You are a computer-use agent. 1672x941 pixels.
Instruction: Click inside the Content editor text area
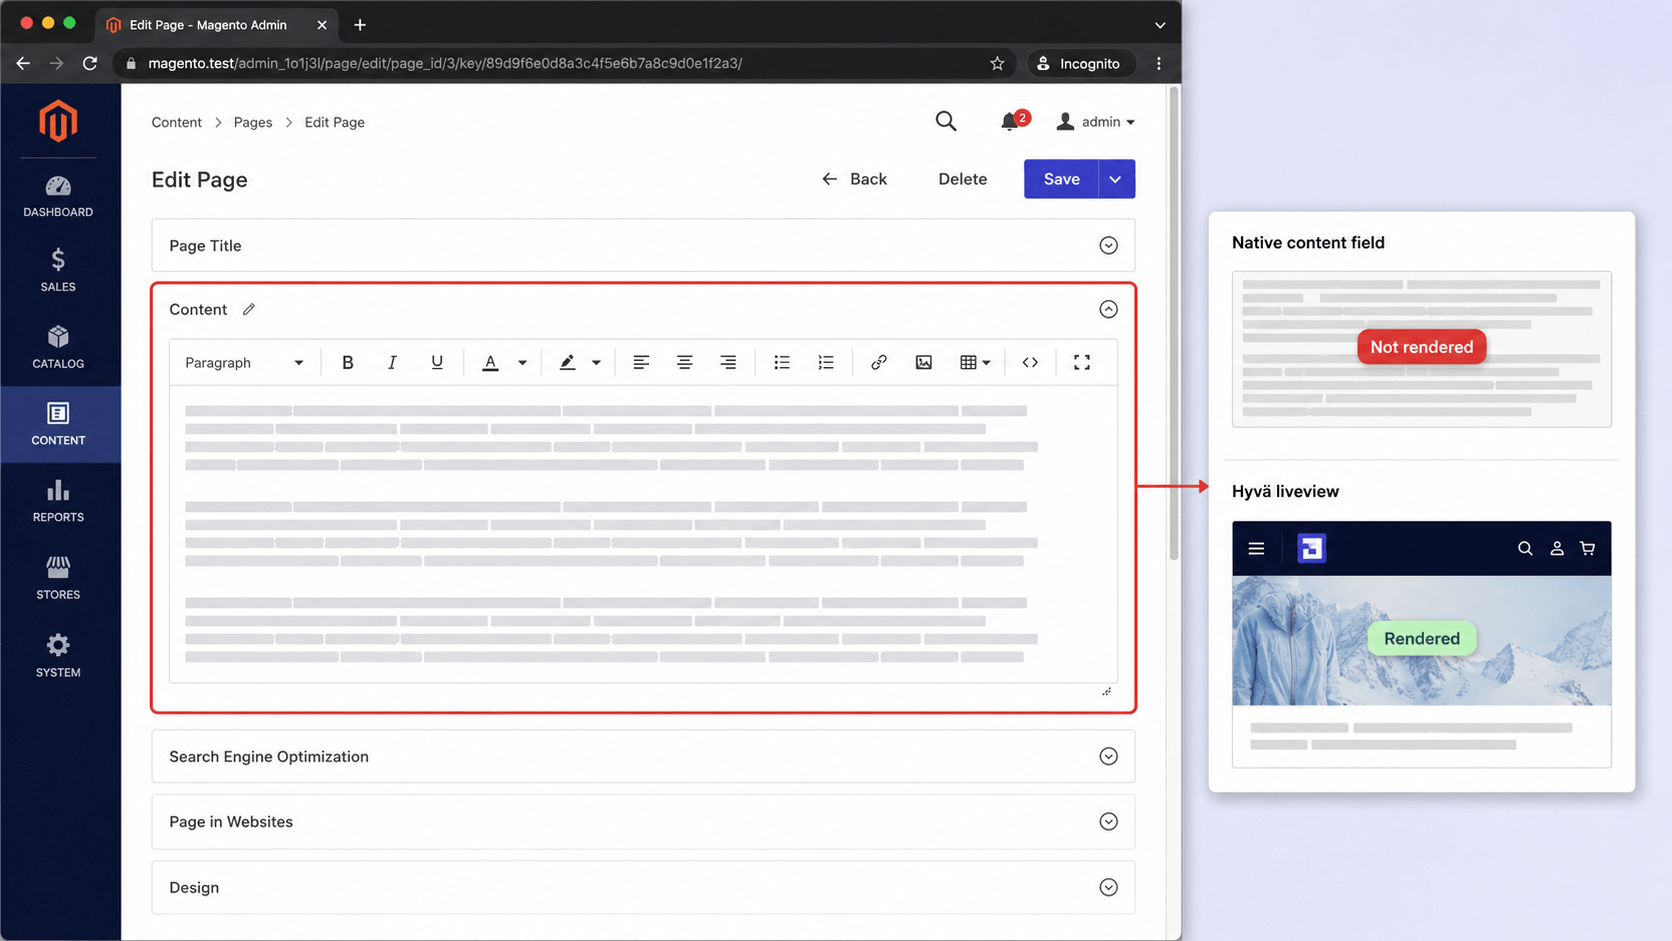point(643,534)
